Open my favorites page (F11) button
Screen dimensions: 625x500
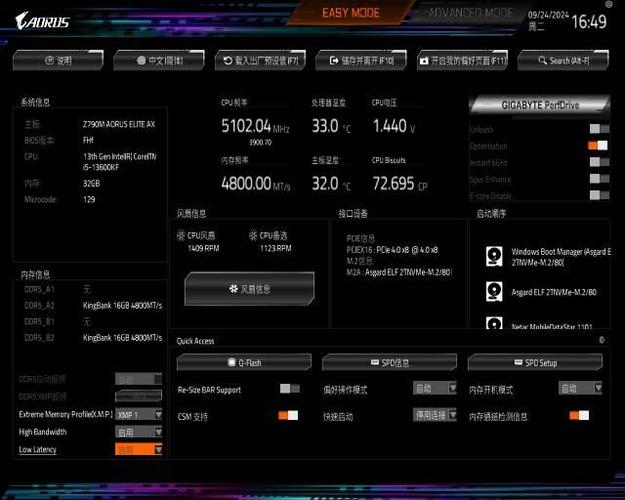click(x=462, y=61)
